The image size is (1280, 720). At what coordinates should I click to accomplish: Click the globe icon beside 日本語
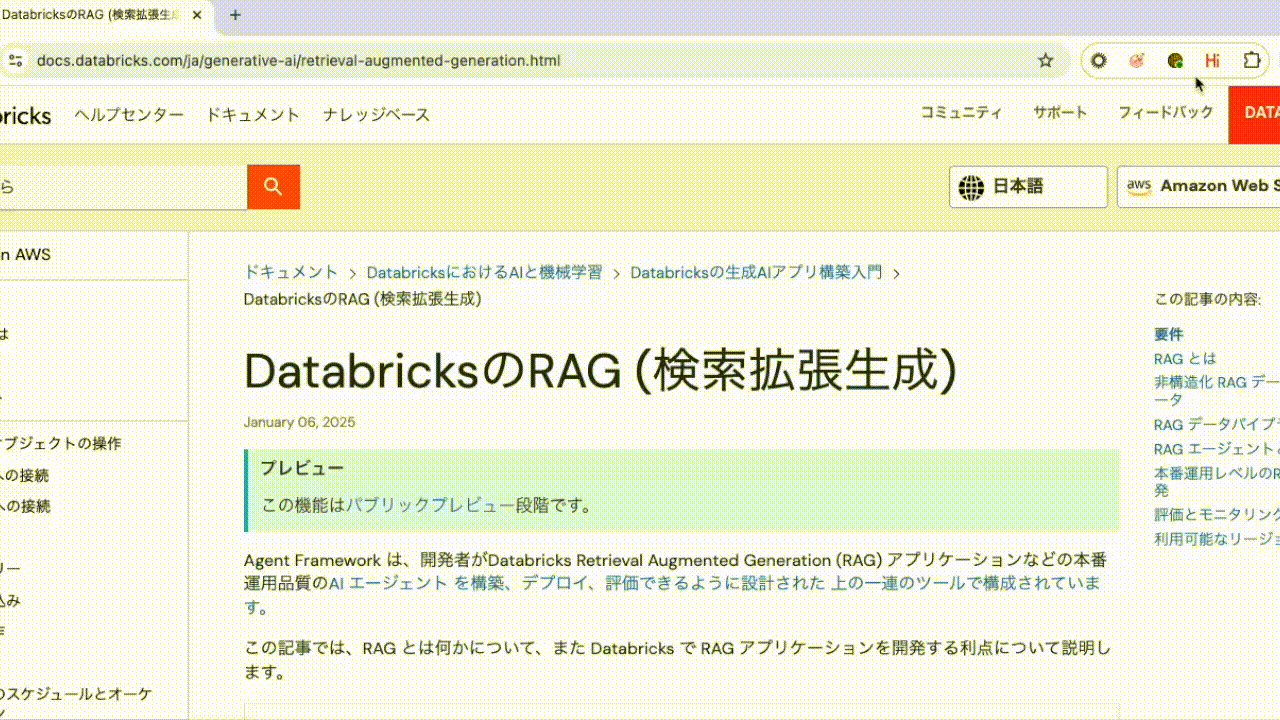click(x=969, y=186)
